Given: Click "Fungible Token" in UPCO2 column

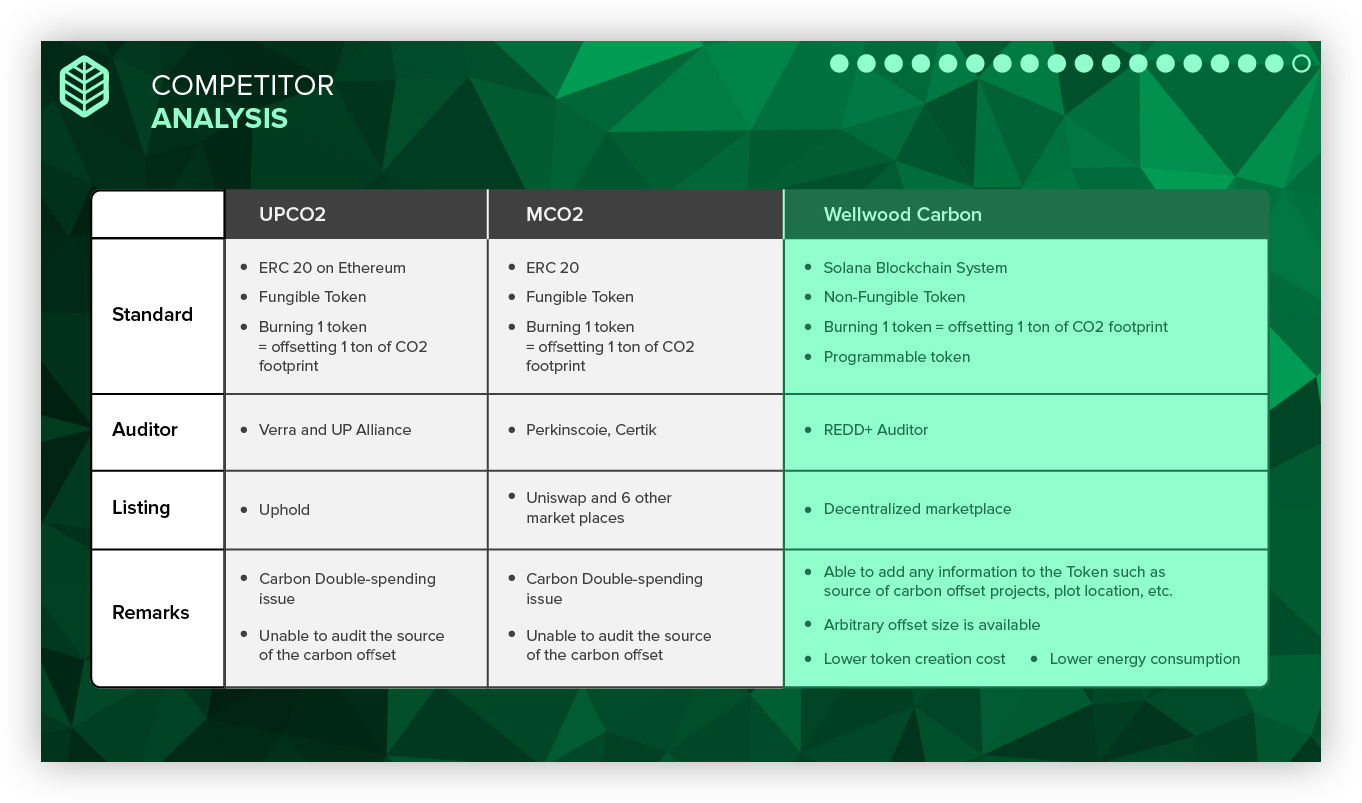Looking at the screenshot, I should coord(312,297).
